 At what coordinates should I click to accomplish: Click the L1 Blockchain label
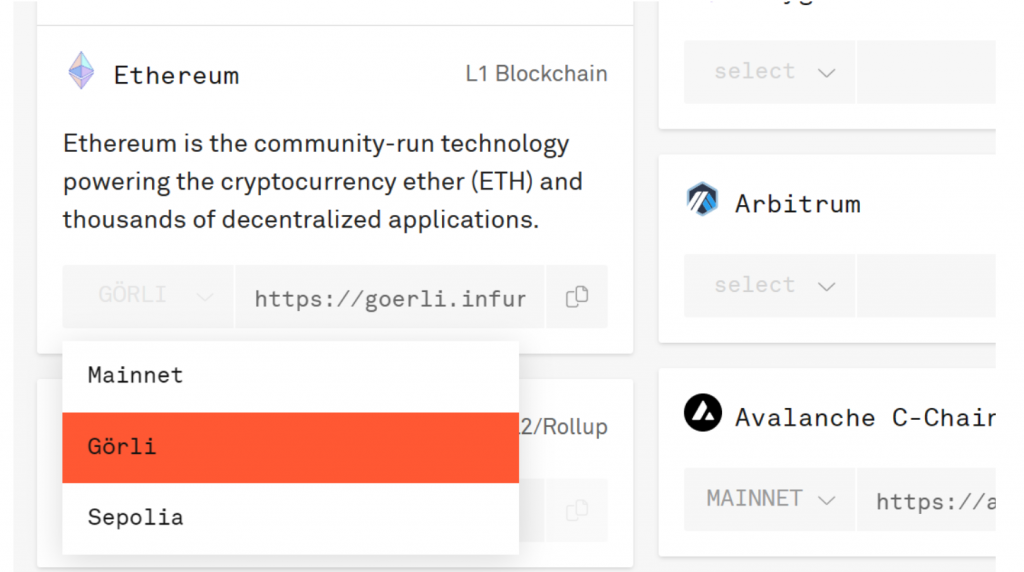(x=536, y=74)
